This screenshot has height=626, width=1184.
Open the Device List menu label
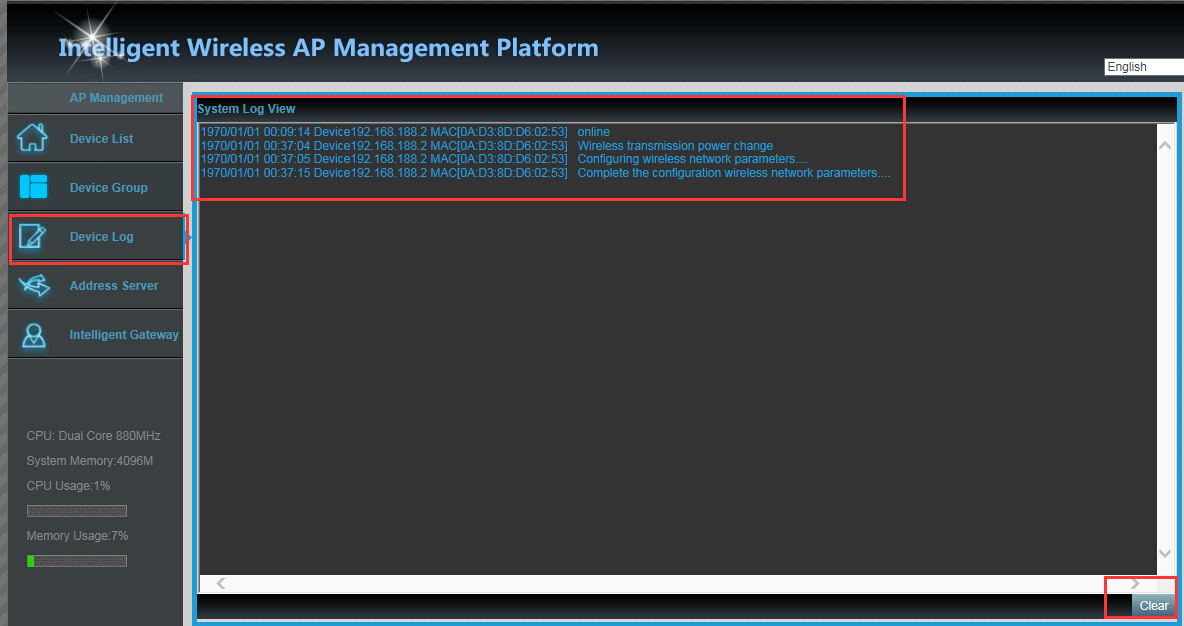click(101, 139)
